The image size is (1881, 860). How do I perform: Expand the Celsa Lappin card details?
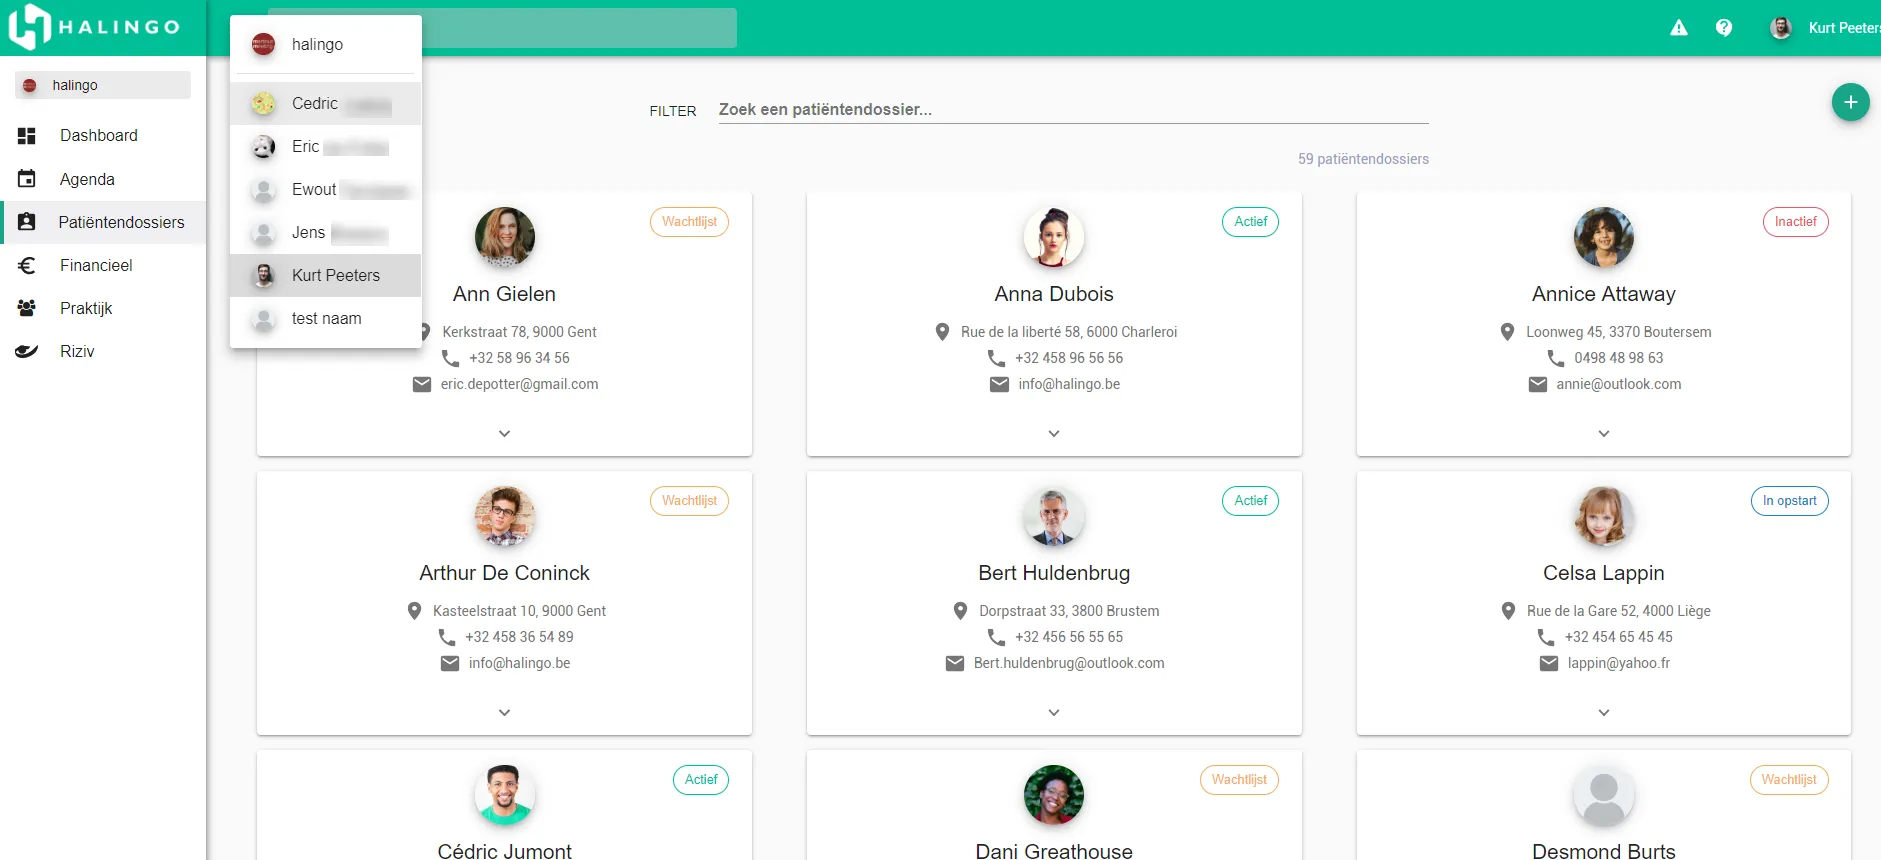tap(1604, 713)
